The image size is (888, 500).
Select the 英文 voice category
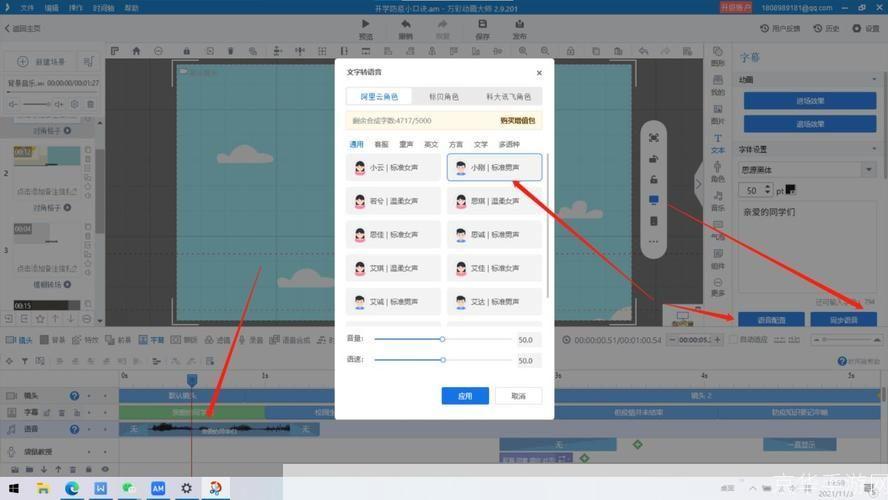pyautogui.click(x=431, y=144)
